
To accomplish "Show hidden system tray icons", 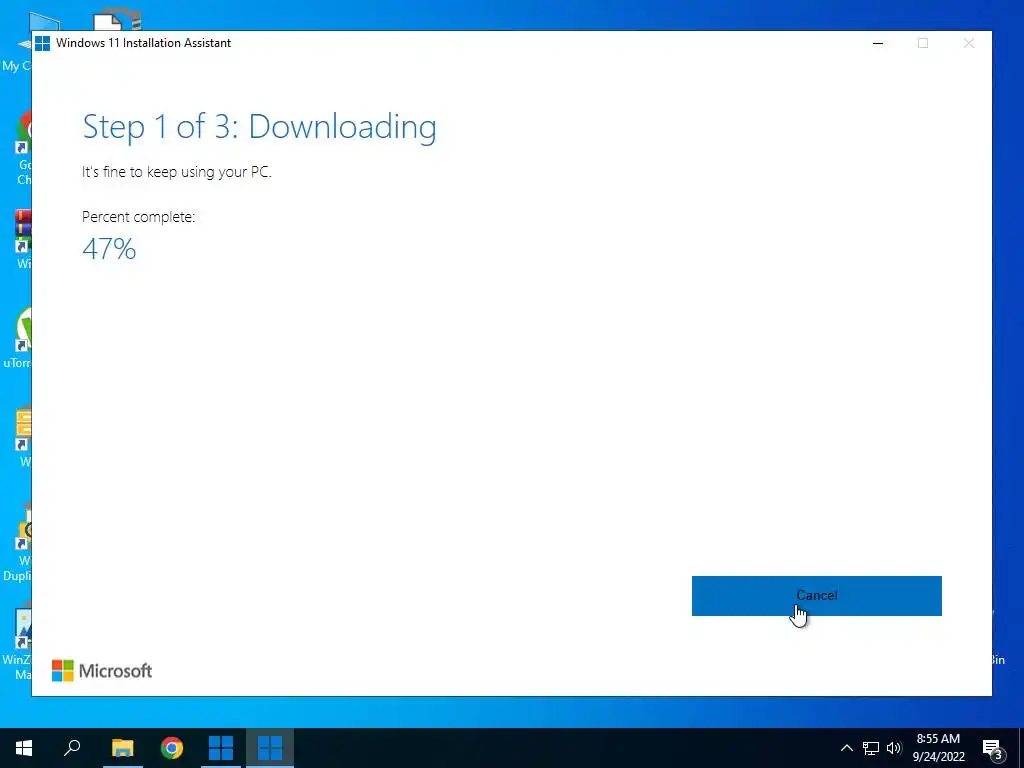I will coord(846,748).
